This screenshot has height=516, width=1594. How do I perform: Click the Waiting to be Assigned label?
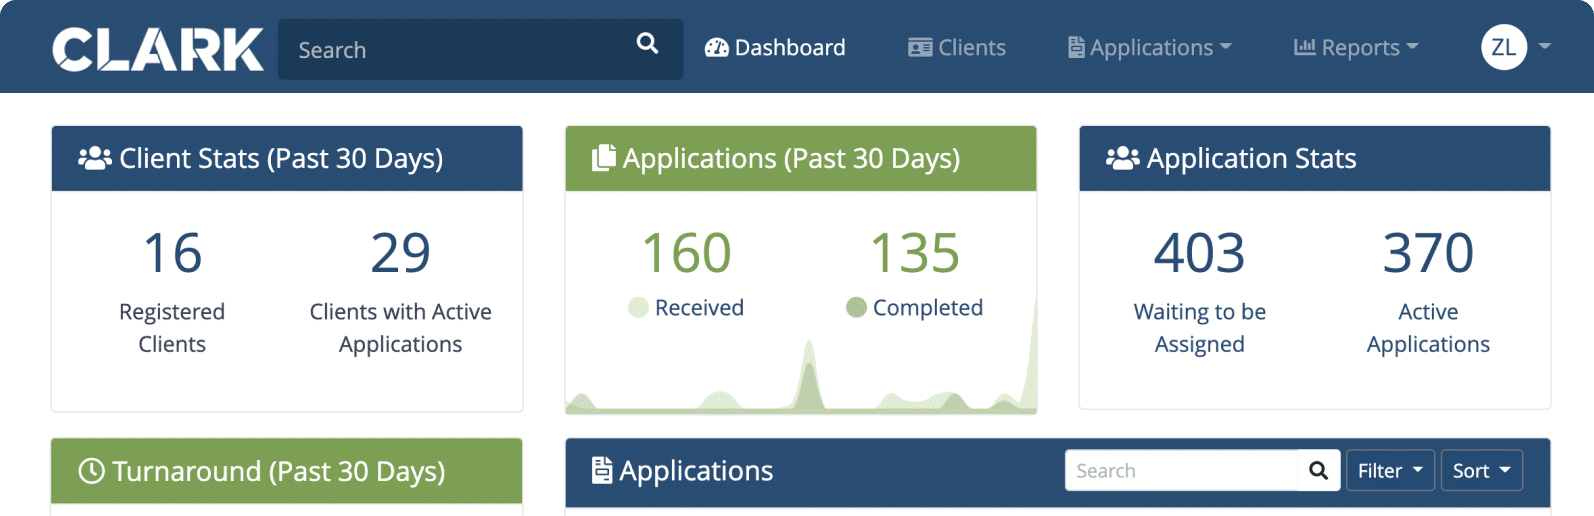point(1199,328)
